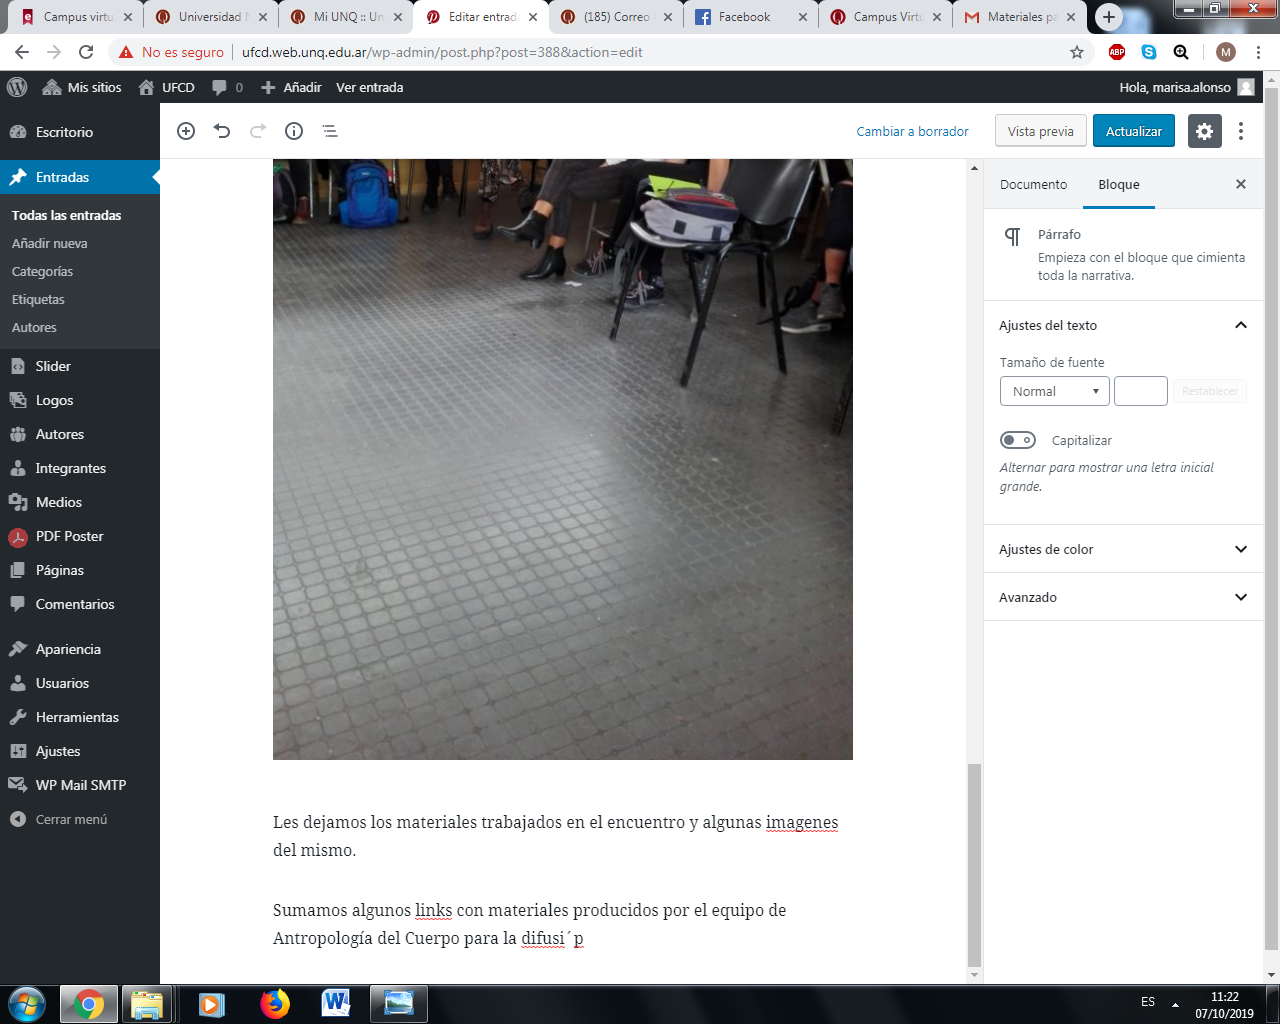Click the Add block plus icon

click(186, 131)
